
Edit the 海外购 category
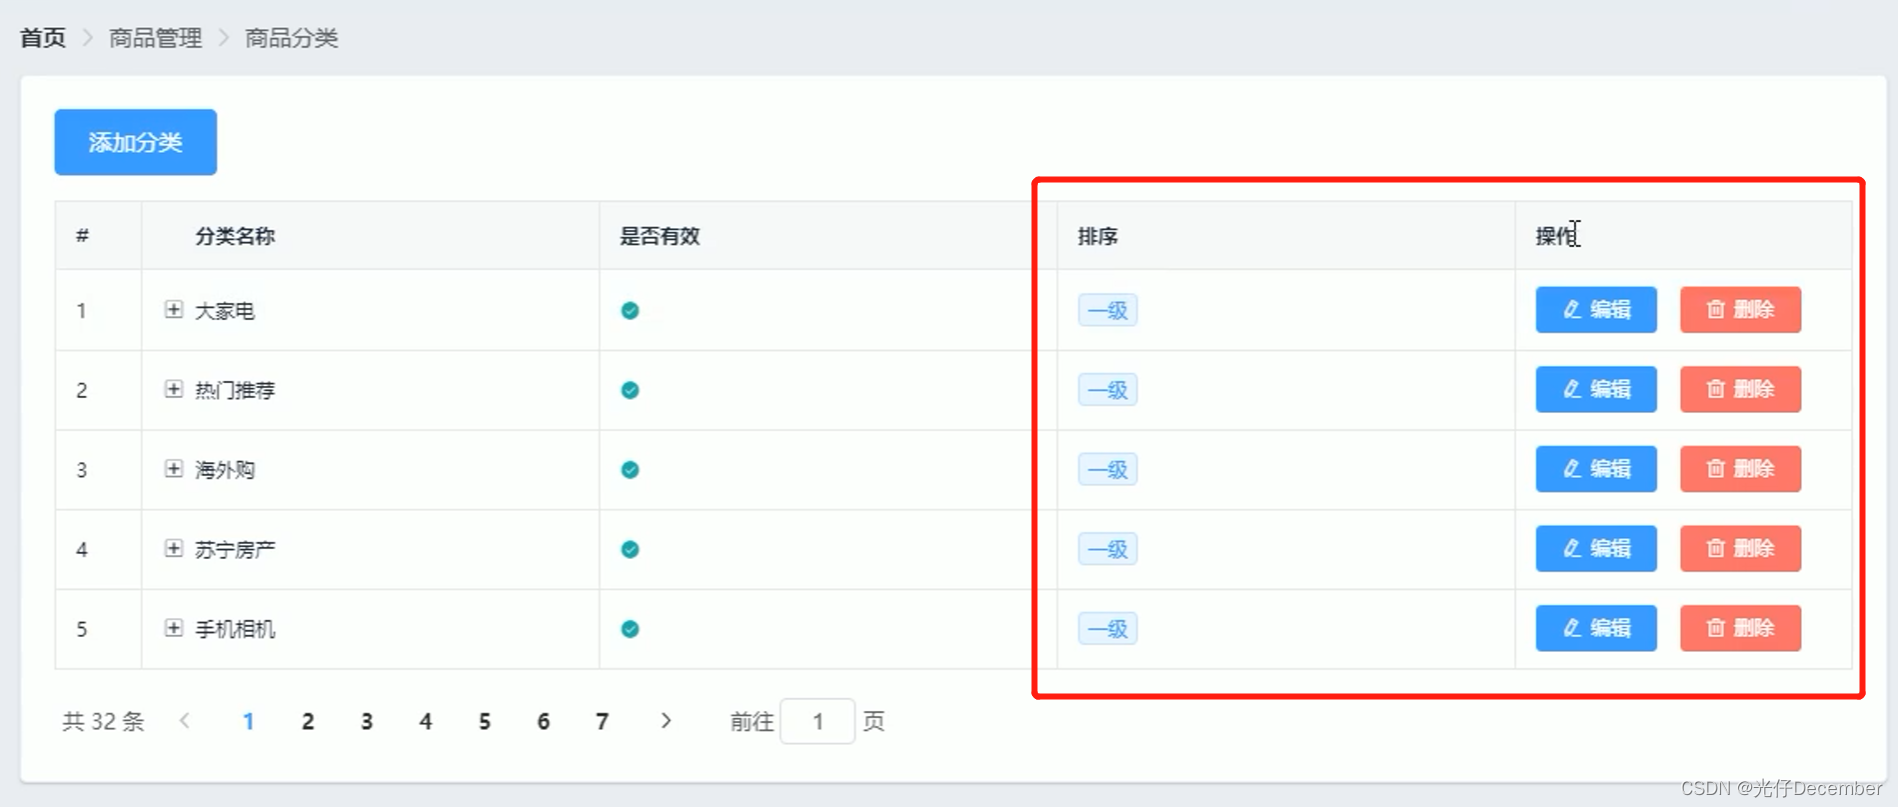click(x=1596, y=469)
